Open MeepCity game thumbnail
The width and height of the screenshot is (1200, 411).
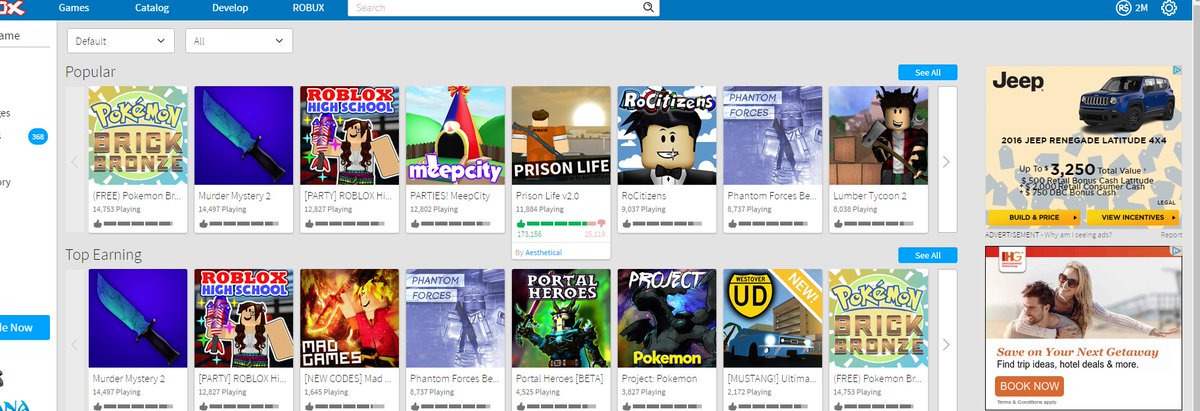pos(456,136)
